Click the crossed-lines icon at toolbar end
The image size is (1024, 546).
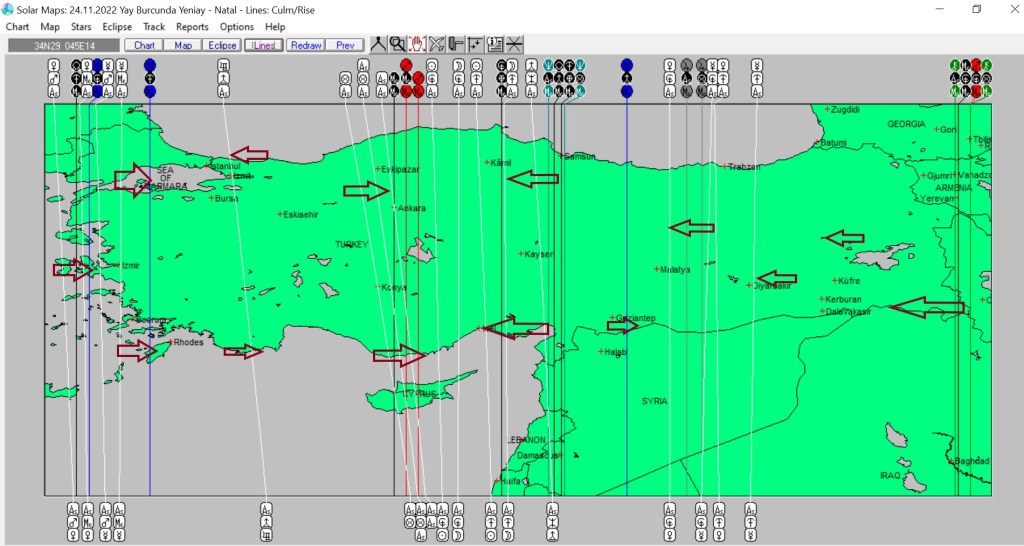click(514, 44)
